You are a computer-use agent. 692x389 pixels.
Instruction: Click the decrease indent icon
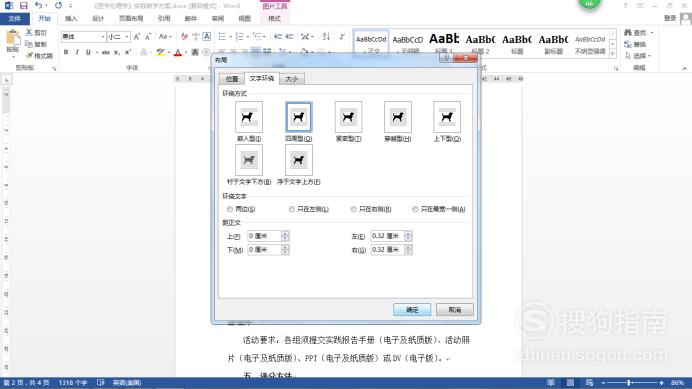click(x=278, y=37)
